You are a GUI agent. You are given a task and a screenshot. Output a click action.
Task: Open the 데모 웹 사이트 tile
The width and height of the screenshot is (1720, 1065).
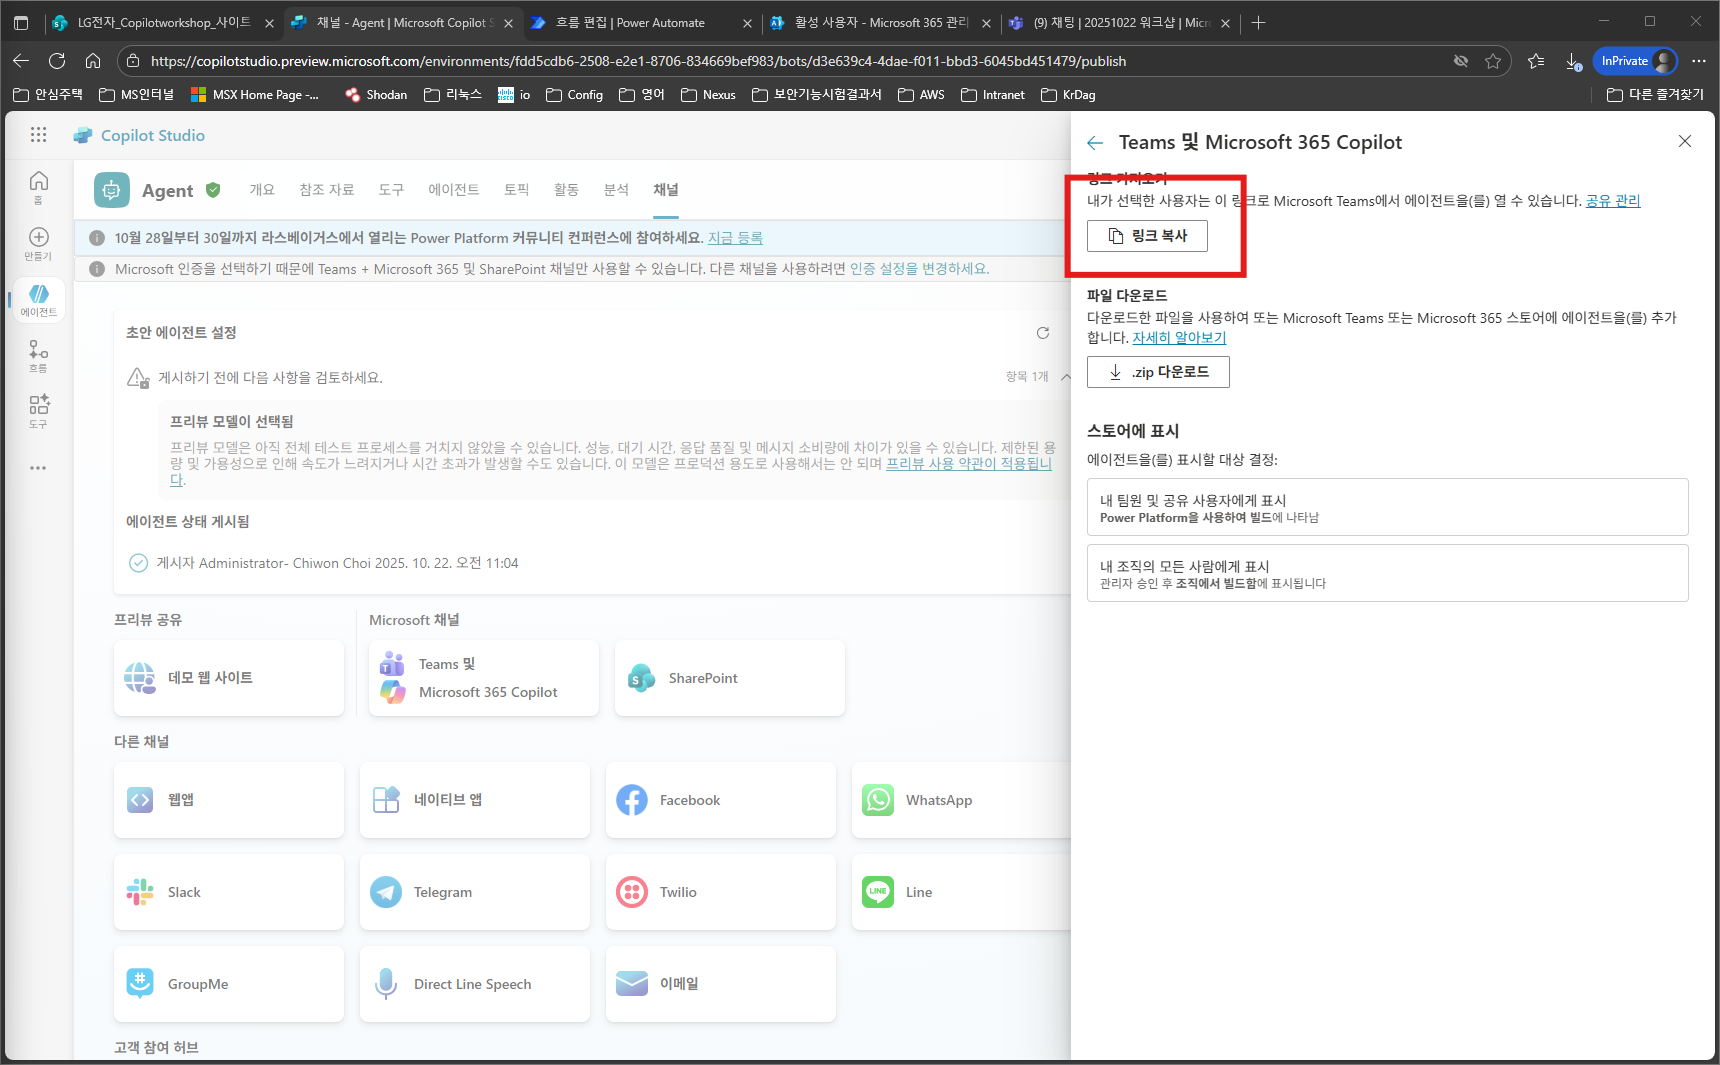pos(229,678)
